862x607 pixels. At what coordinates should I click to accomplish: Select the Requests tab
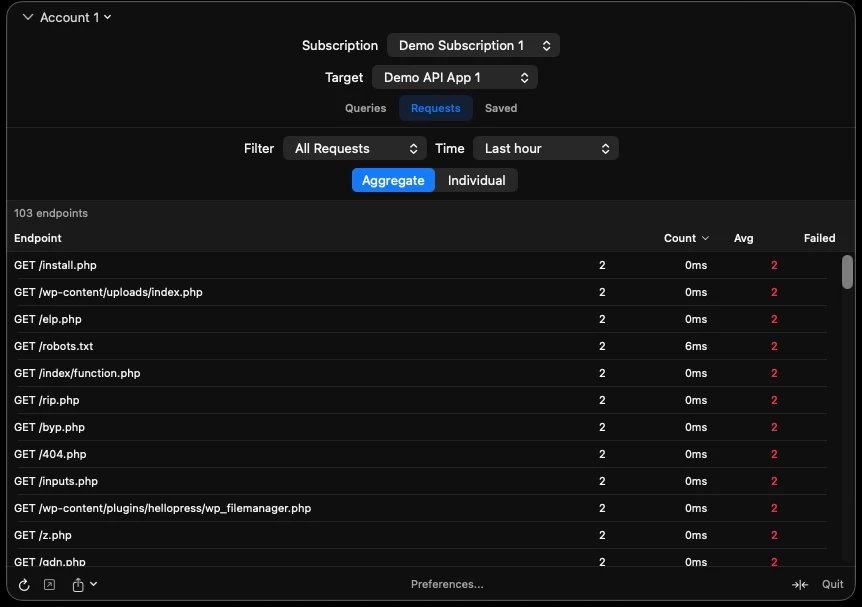(x=435, y=108)
